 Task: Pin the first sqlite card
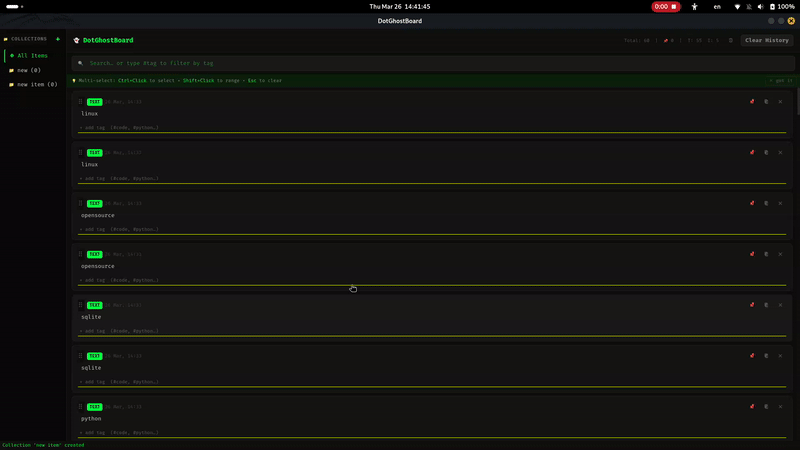(x=752, y=305)
